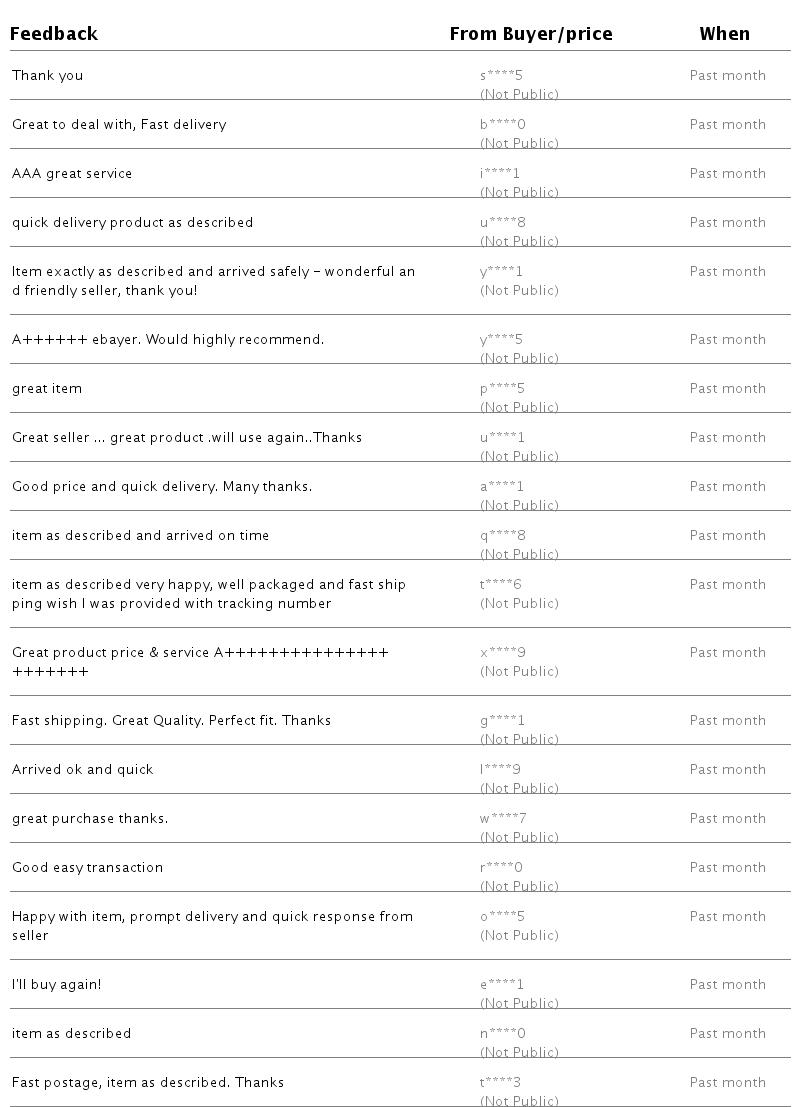This screenshot has height=1107, width=800.
Task: Click the When column header
Action: (724, 34)
